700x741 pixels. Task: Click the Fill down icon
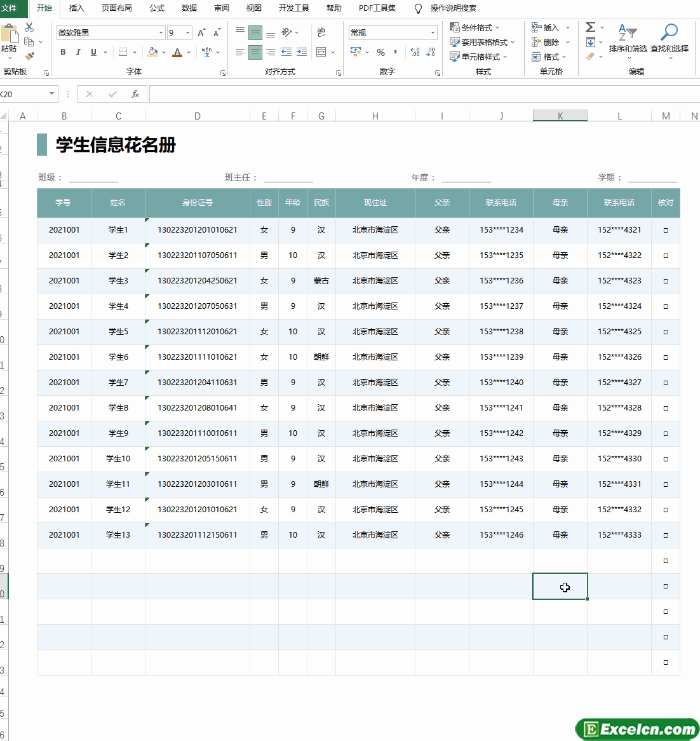(590, 43)
